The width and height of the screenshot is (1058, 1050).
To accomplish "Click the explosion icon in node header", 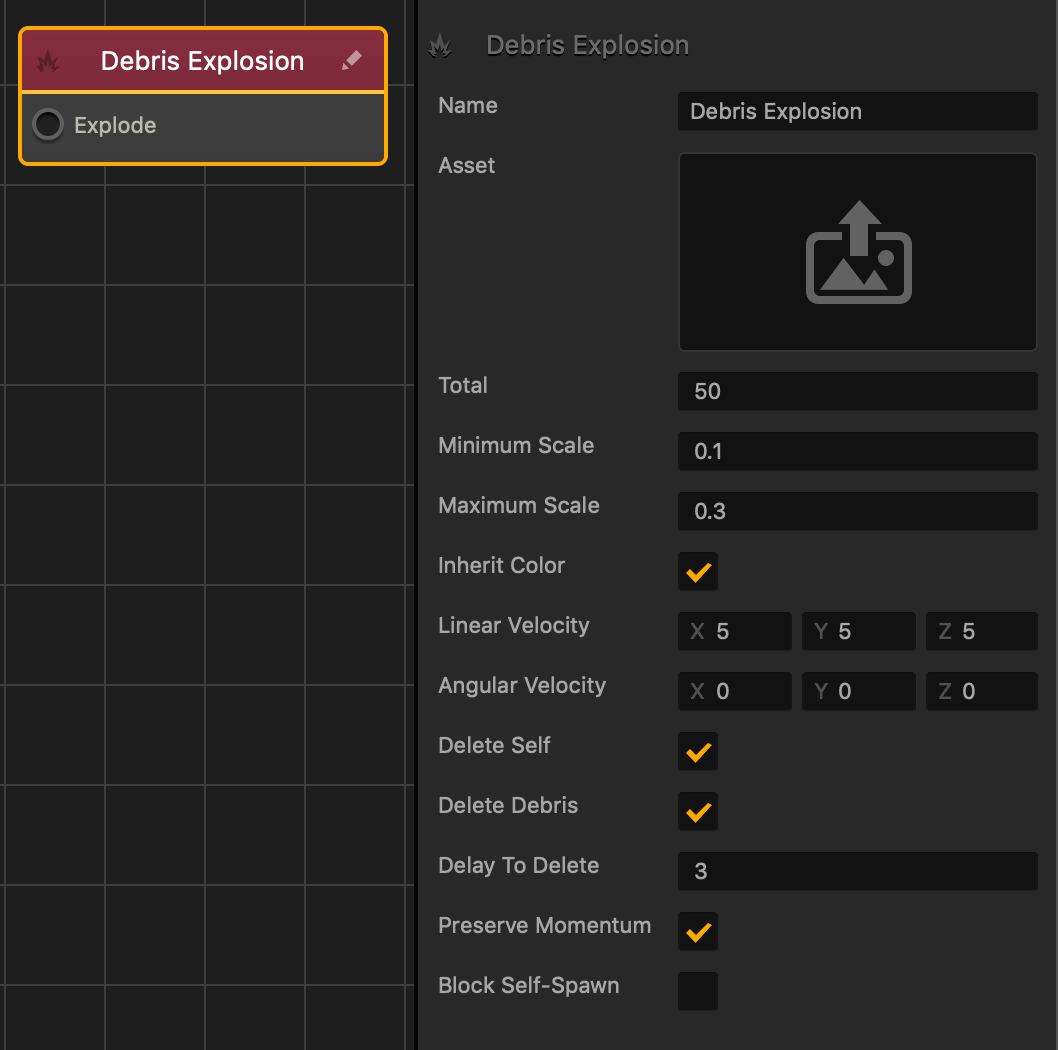I will (x=47, y=62).
